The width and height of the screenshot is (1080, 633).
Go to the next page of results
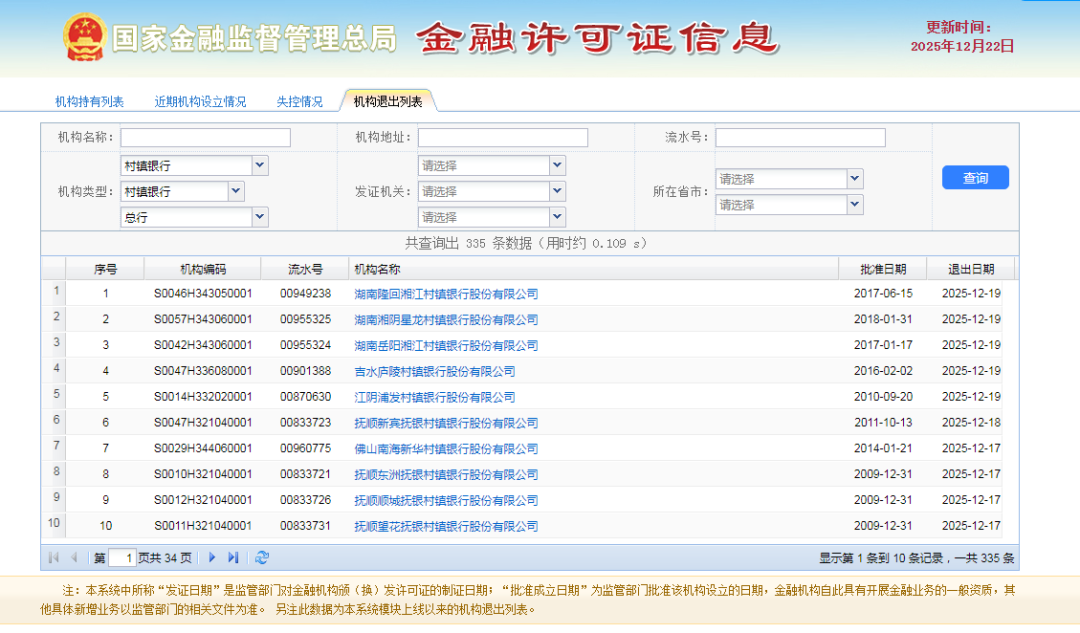pyautogui.click(x=212, y=558)
